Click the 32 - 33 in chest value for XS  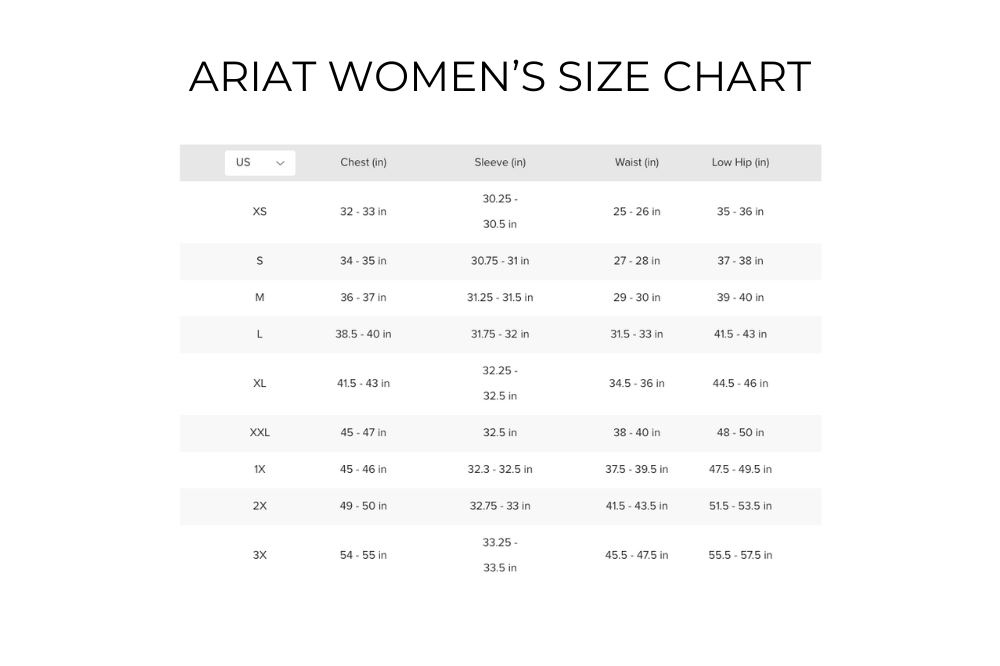tap(362, 211)
